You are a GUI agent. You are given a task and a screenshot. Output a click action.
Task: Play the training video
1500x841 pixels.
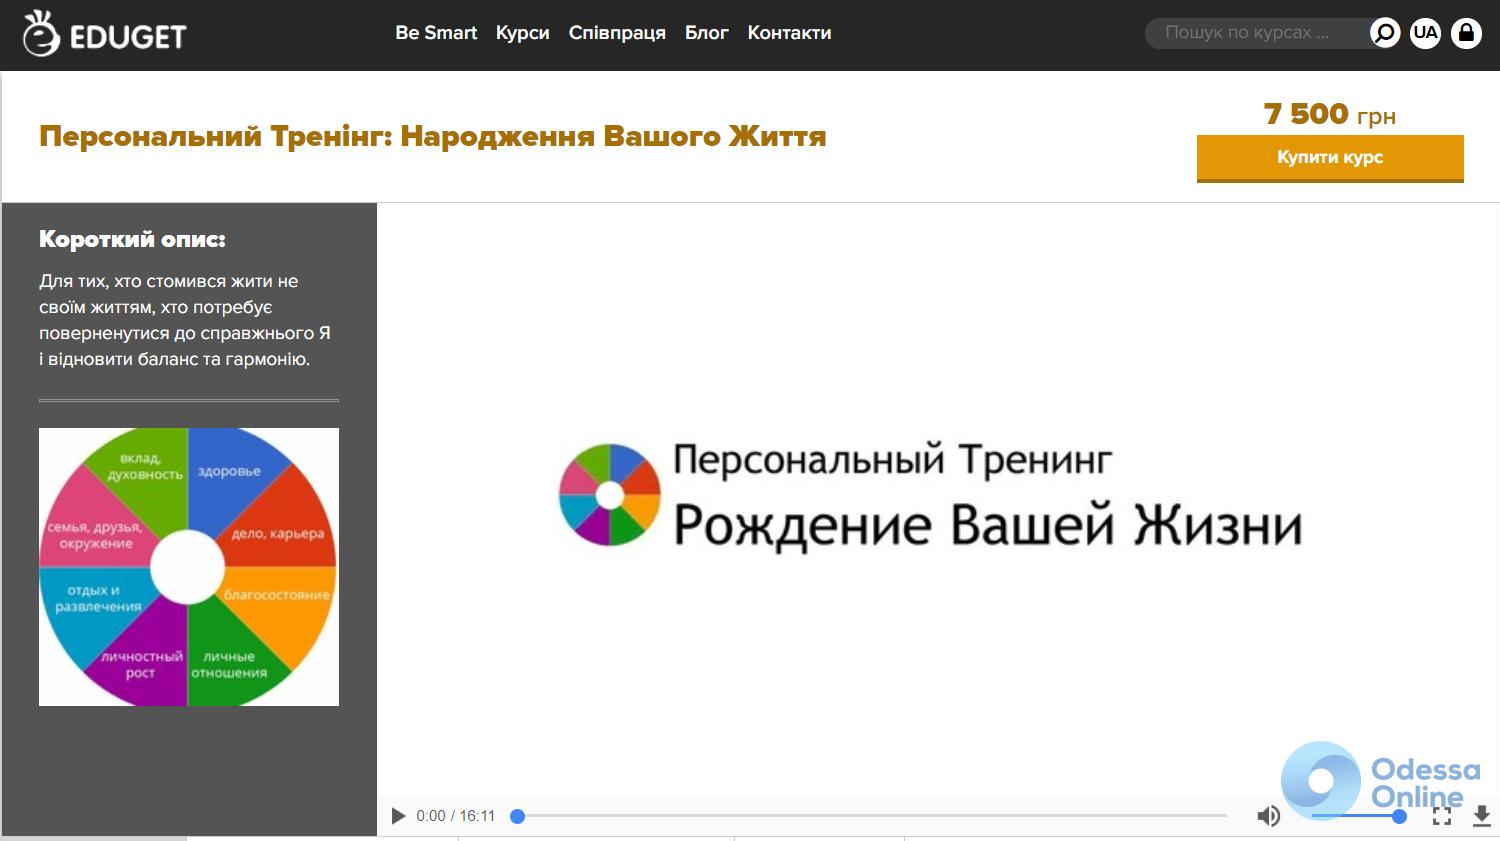click(398, 816)
